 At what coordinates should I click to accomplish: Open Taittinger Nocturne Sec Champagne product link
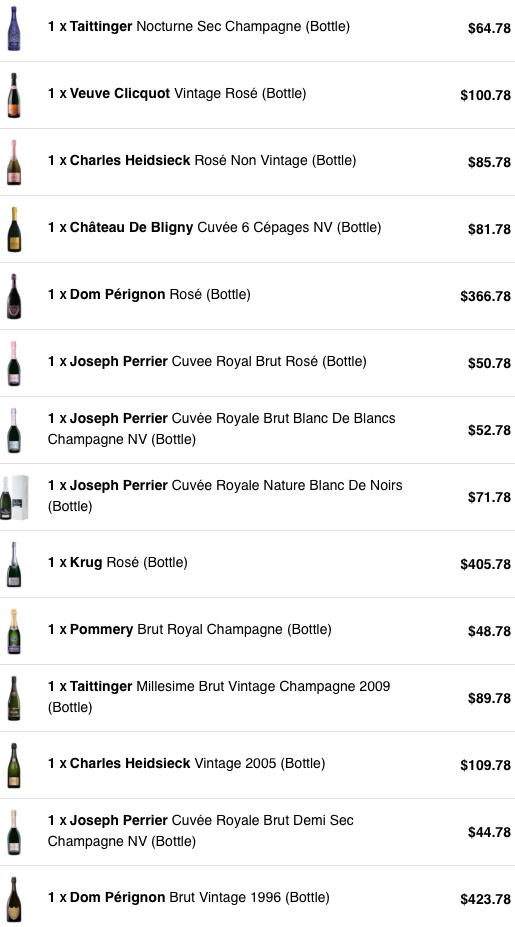(x=199, y=27)
